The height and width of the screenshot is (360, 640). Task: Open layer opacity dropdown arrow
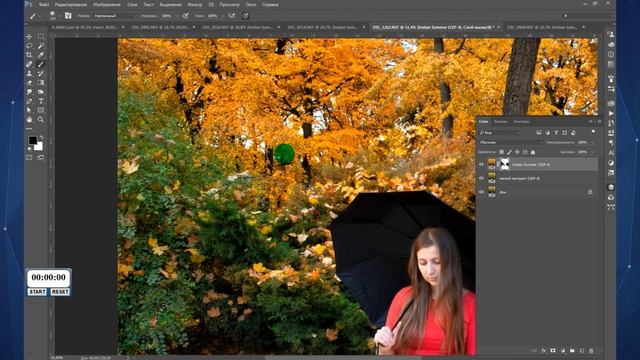(593, 142)
